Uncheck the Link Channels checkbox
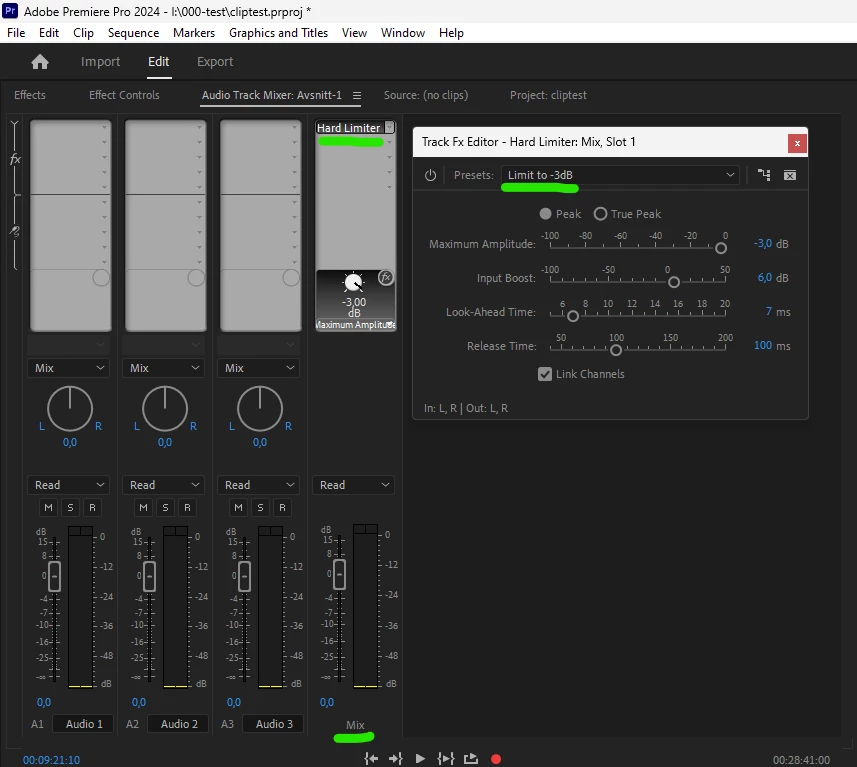Screen dimensions: 857x767 coord(545,374)
